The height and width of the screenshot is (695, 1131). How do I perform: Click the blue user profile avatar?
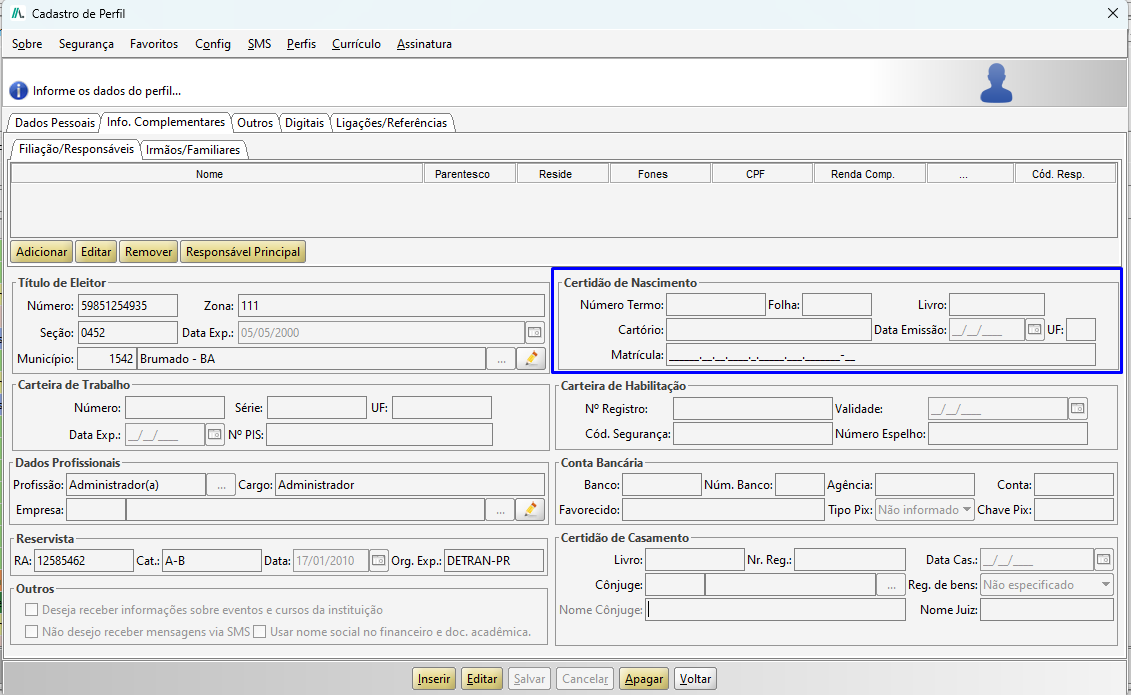point(996,83)
